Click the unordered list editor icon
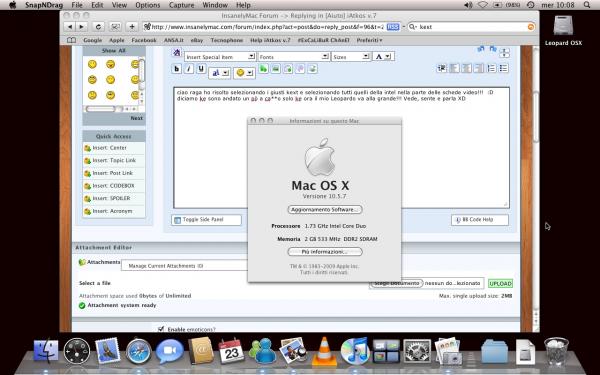600x375 pixels. (504, 68)
